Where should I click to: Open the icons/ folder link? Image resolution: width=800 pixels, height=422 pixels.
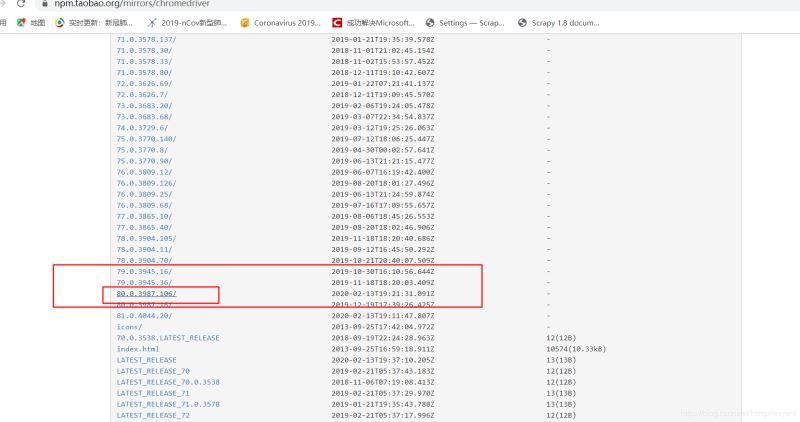(129, 327)
